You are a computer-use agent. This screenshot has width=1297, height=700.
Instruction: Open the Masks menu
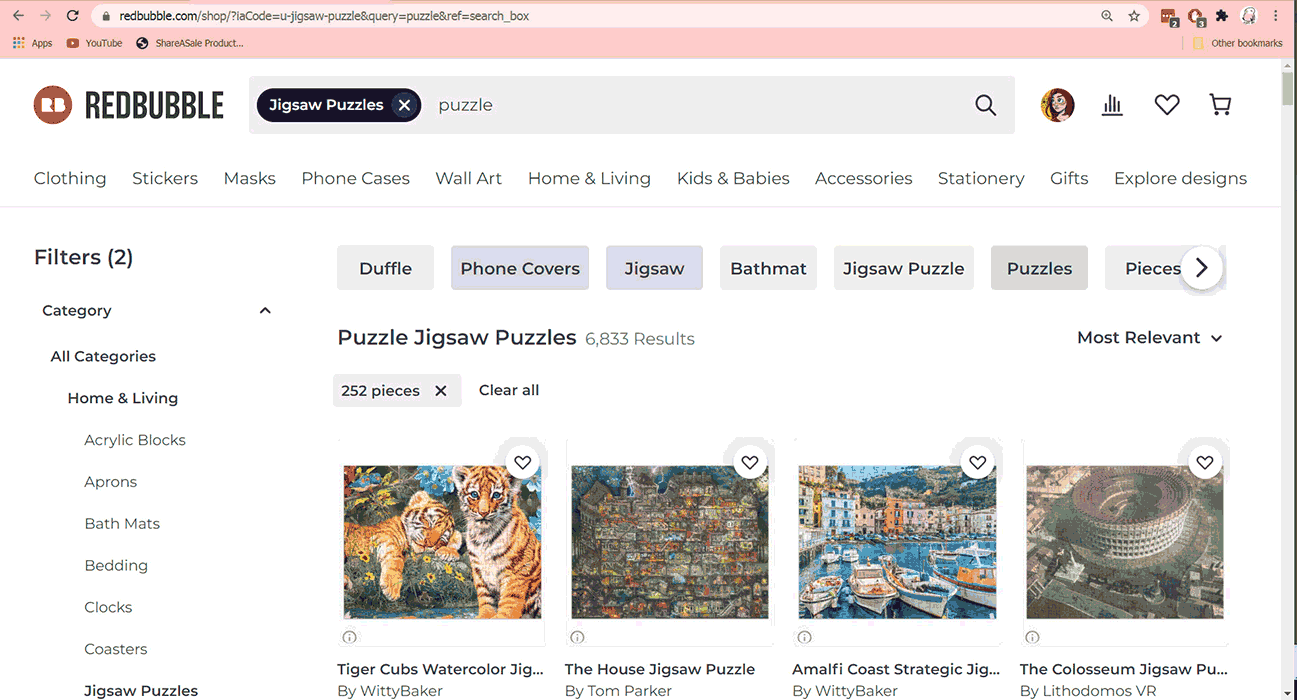coord(250,178)
